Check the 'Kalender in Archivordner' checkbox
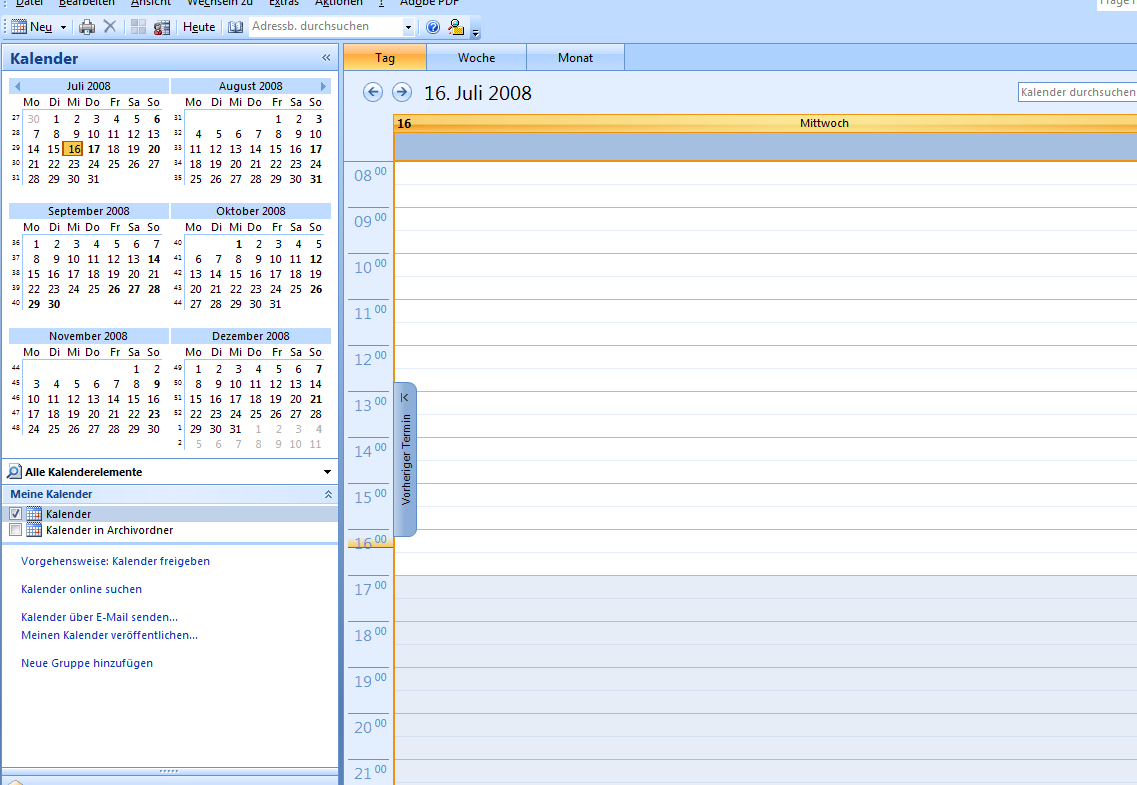Screen dimensions: 1137x785 (15, 530)
